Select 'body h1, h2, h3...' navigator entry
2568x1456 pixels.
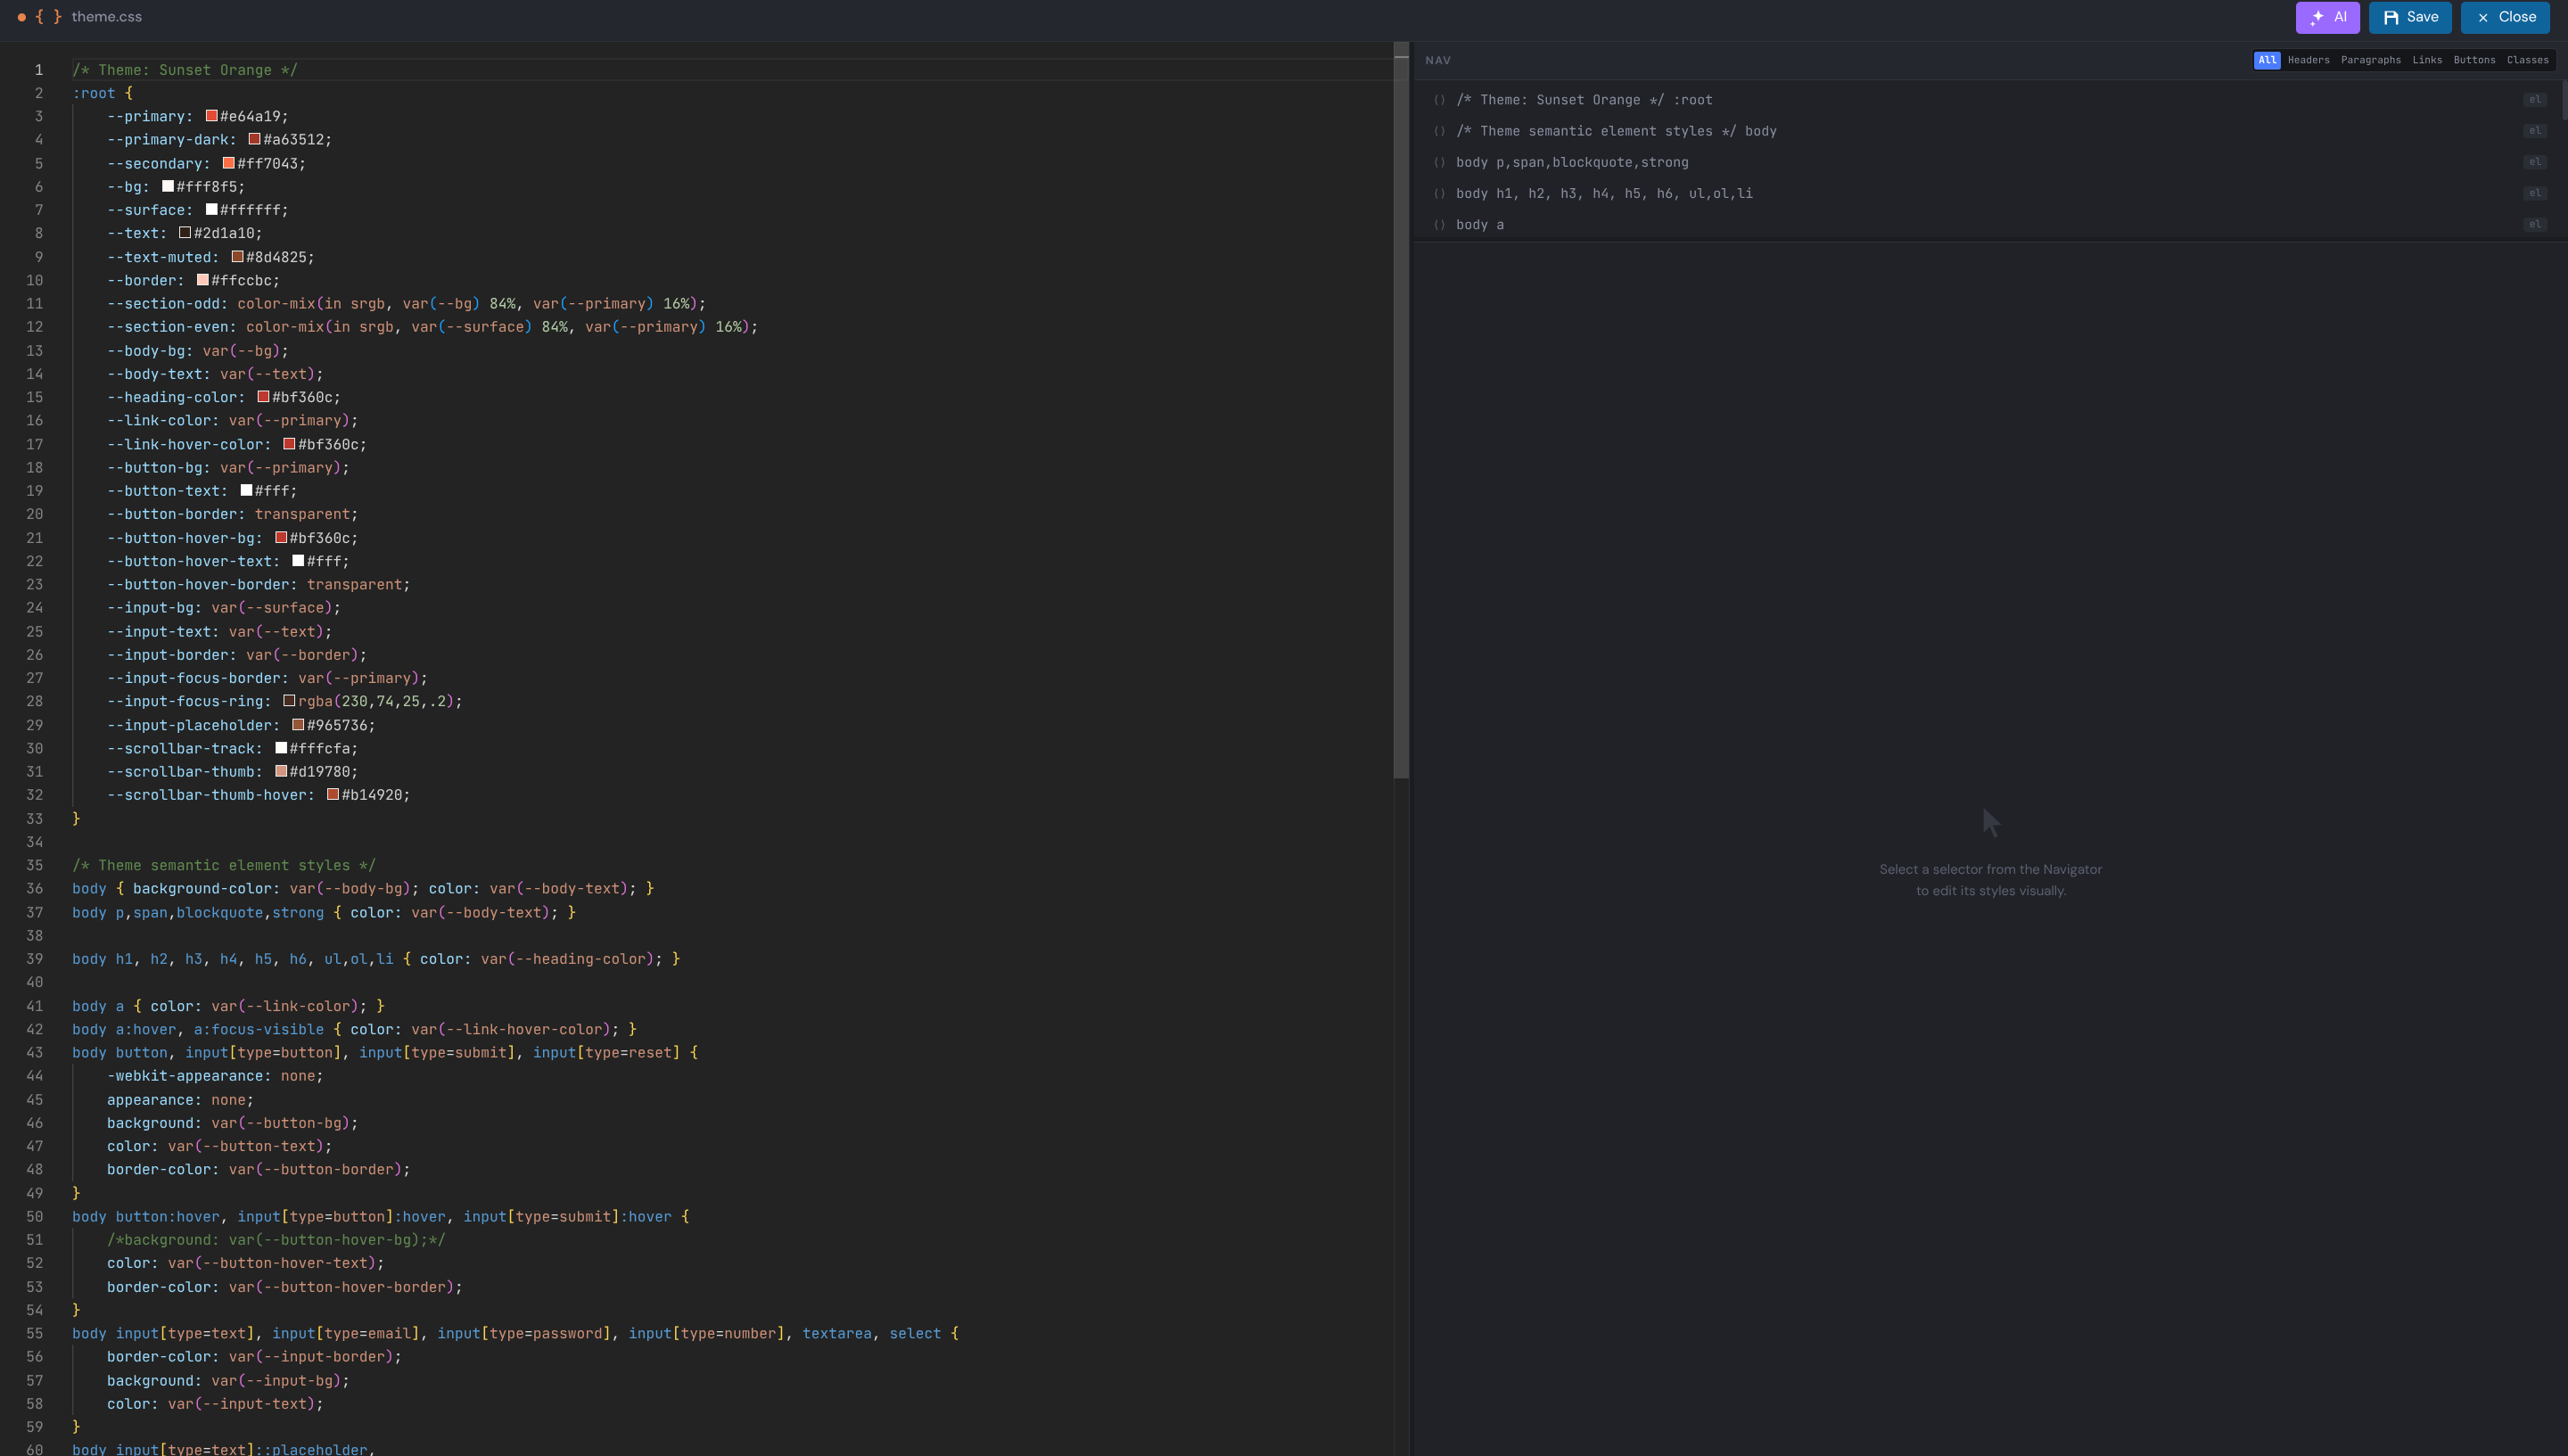(x=1988, y=193)
